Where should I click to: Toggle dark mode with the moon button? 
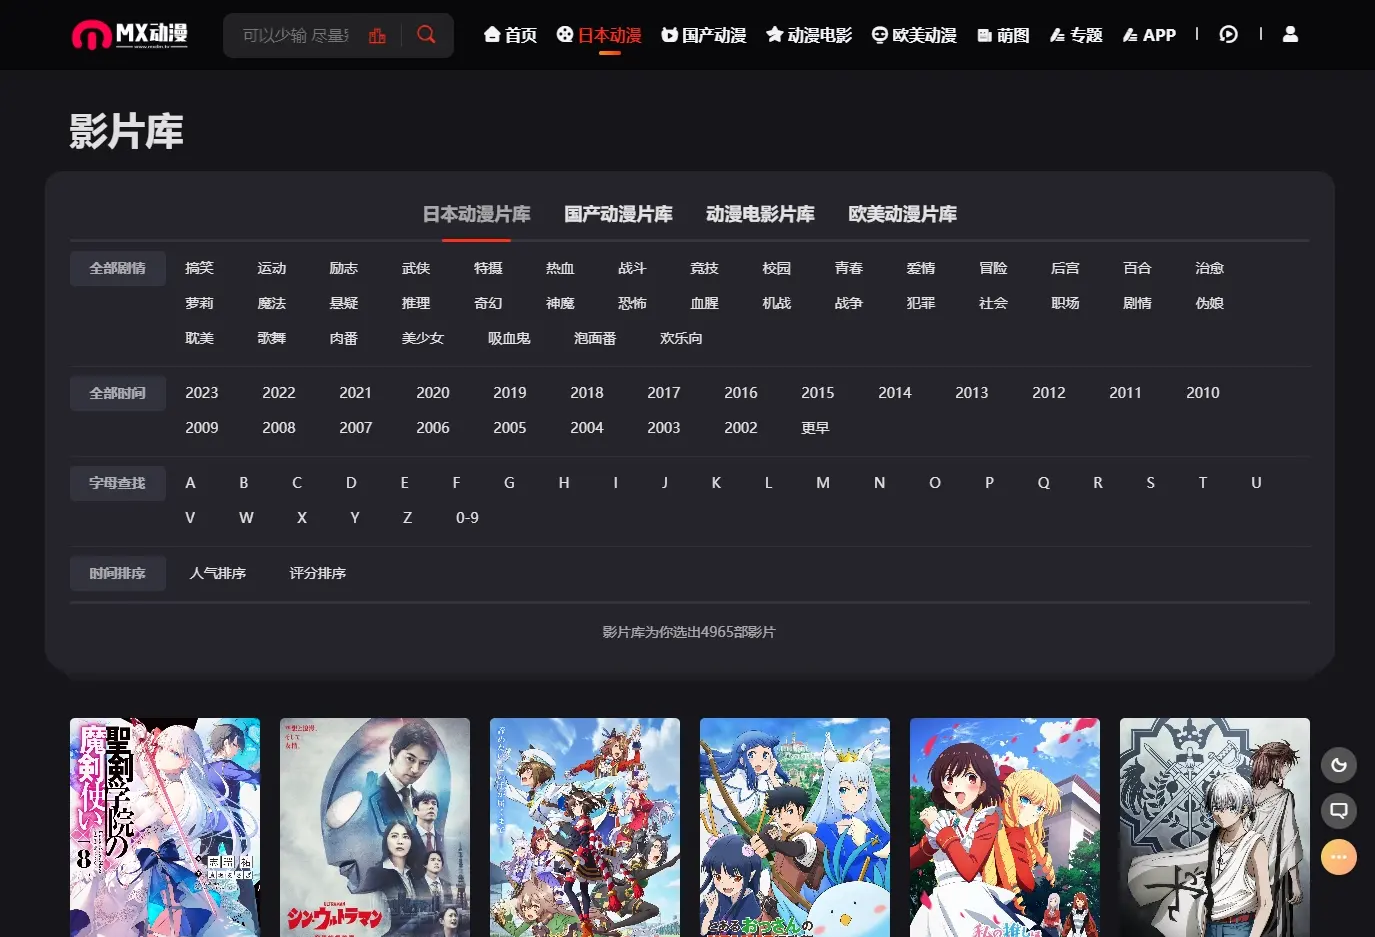point(1338,764)
